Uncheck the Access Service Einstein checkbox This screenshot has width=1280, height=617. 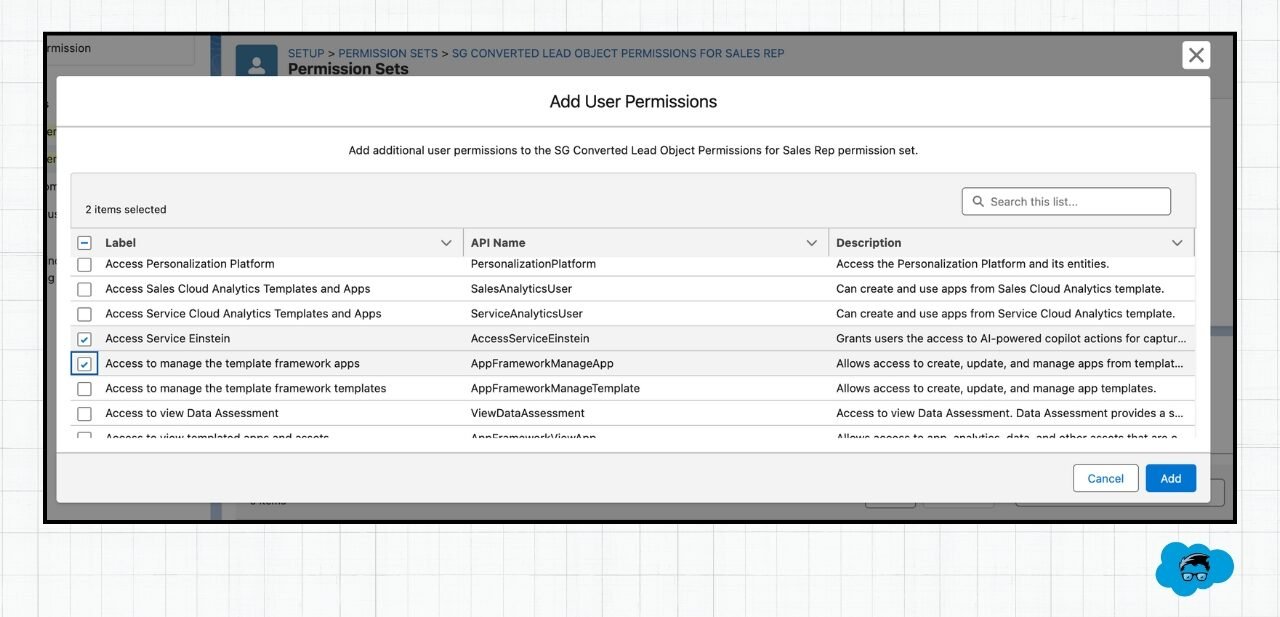(85, 339)
